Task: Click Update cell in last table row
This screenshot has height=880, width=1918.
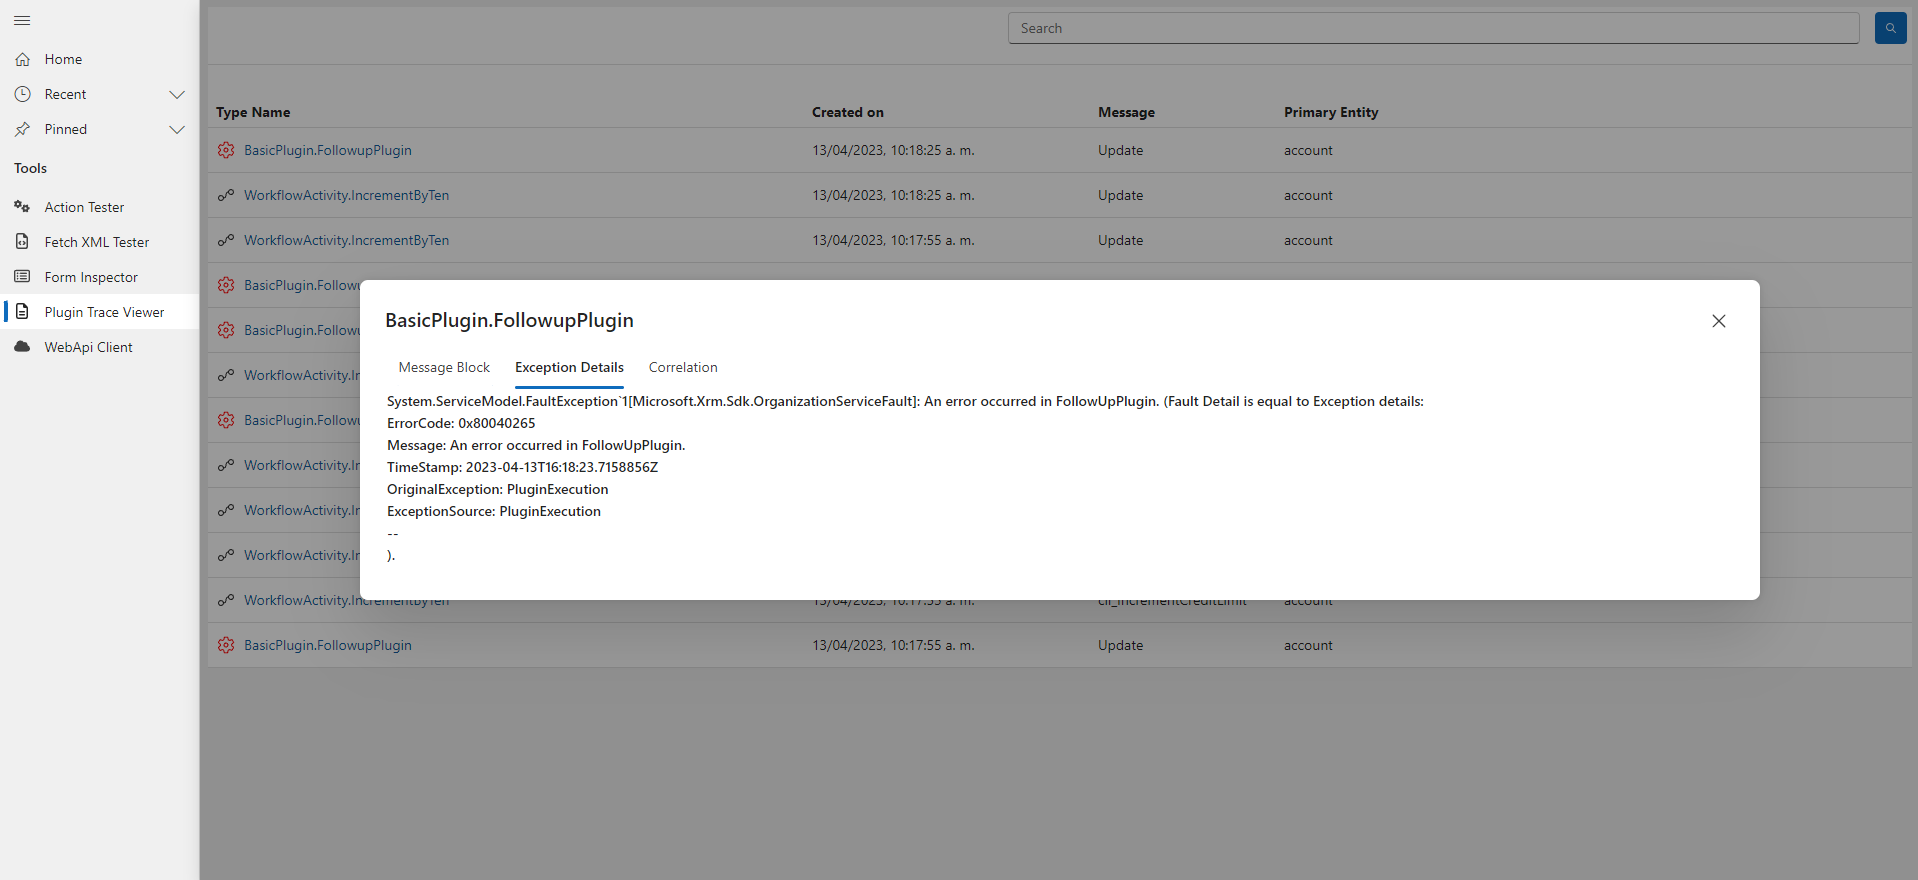Action: pos(1120,645)
